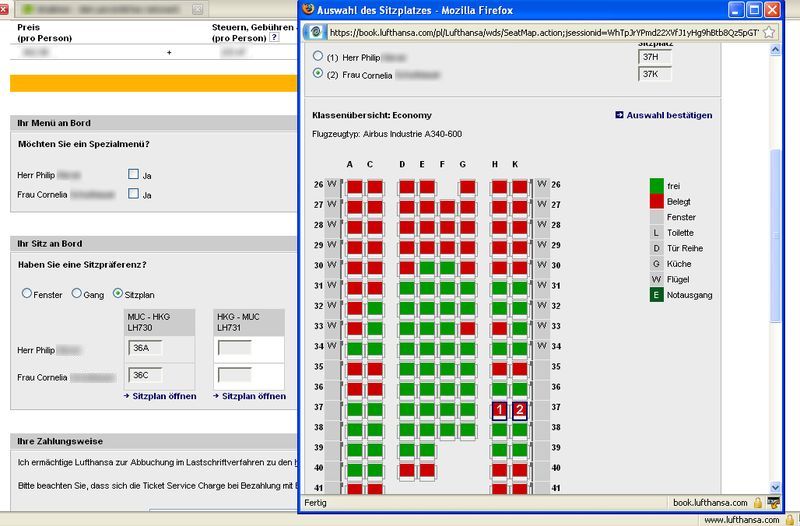800x526 pixels.
Task: Click passenger 1 seat marker at 37H
Action: [x=499, y=410]
